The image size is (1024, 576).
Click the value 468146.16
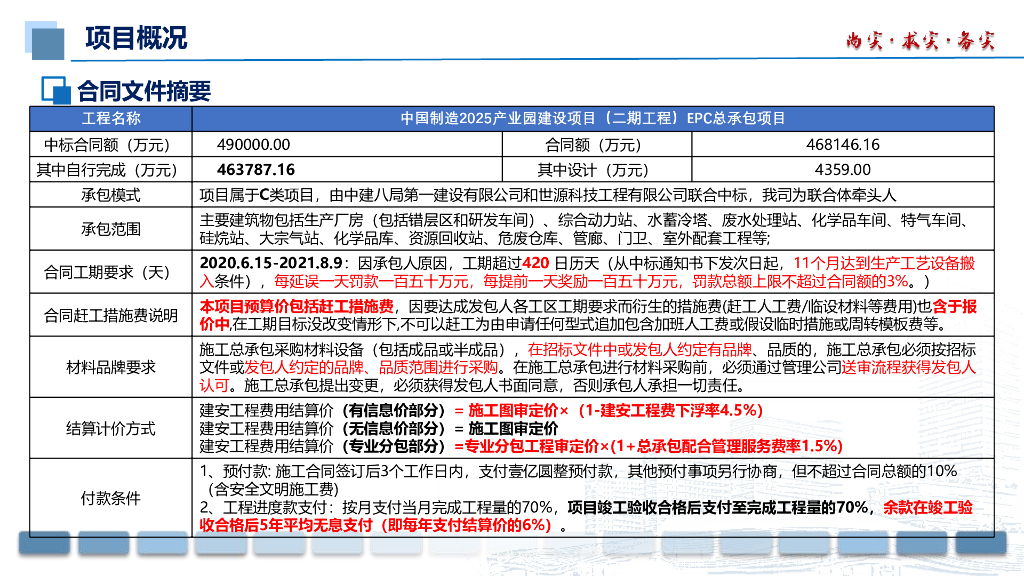842,144
